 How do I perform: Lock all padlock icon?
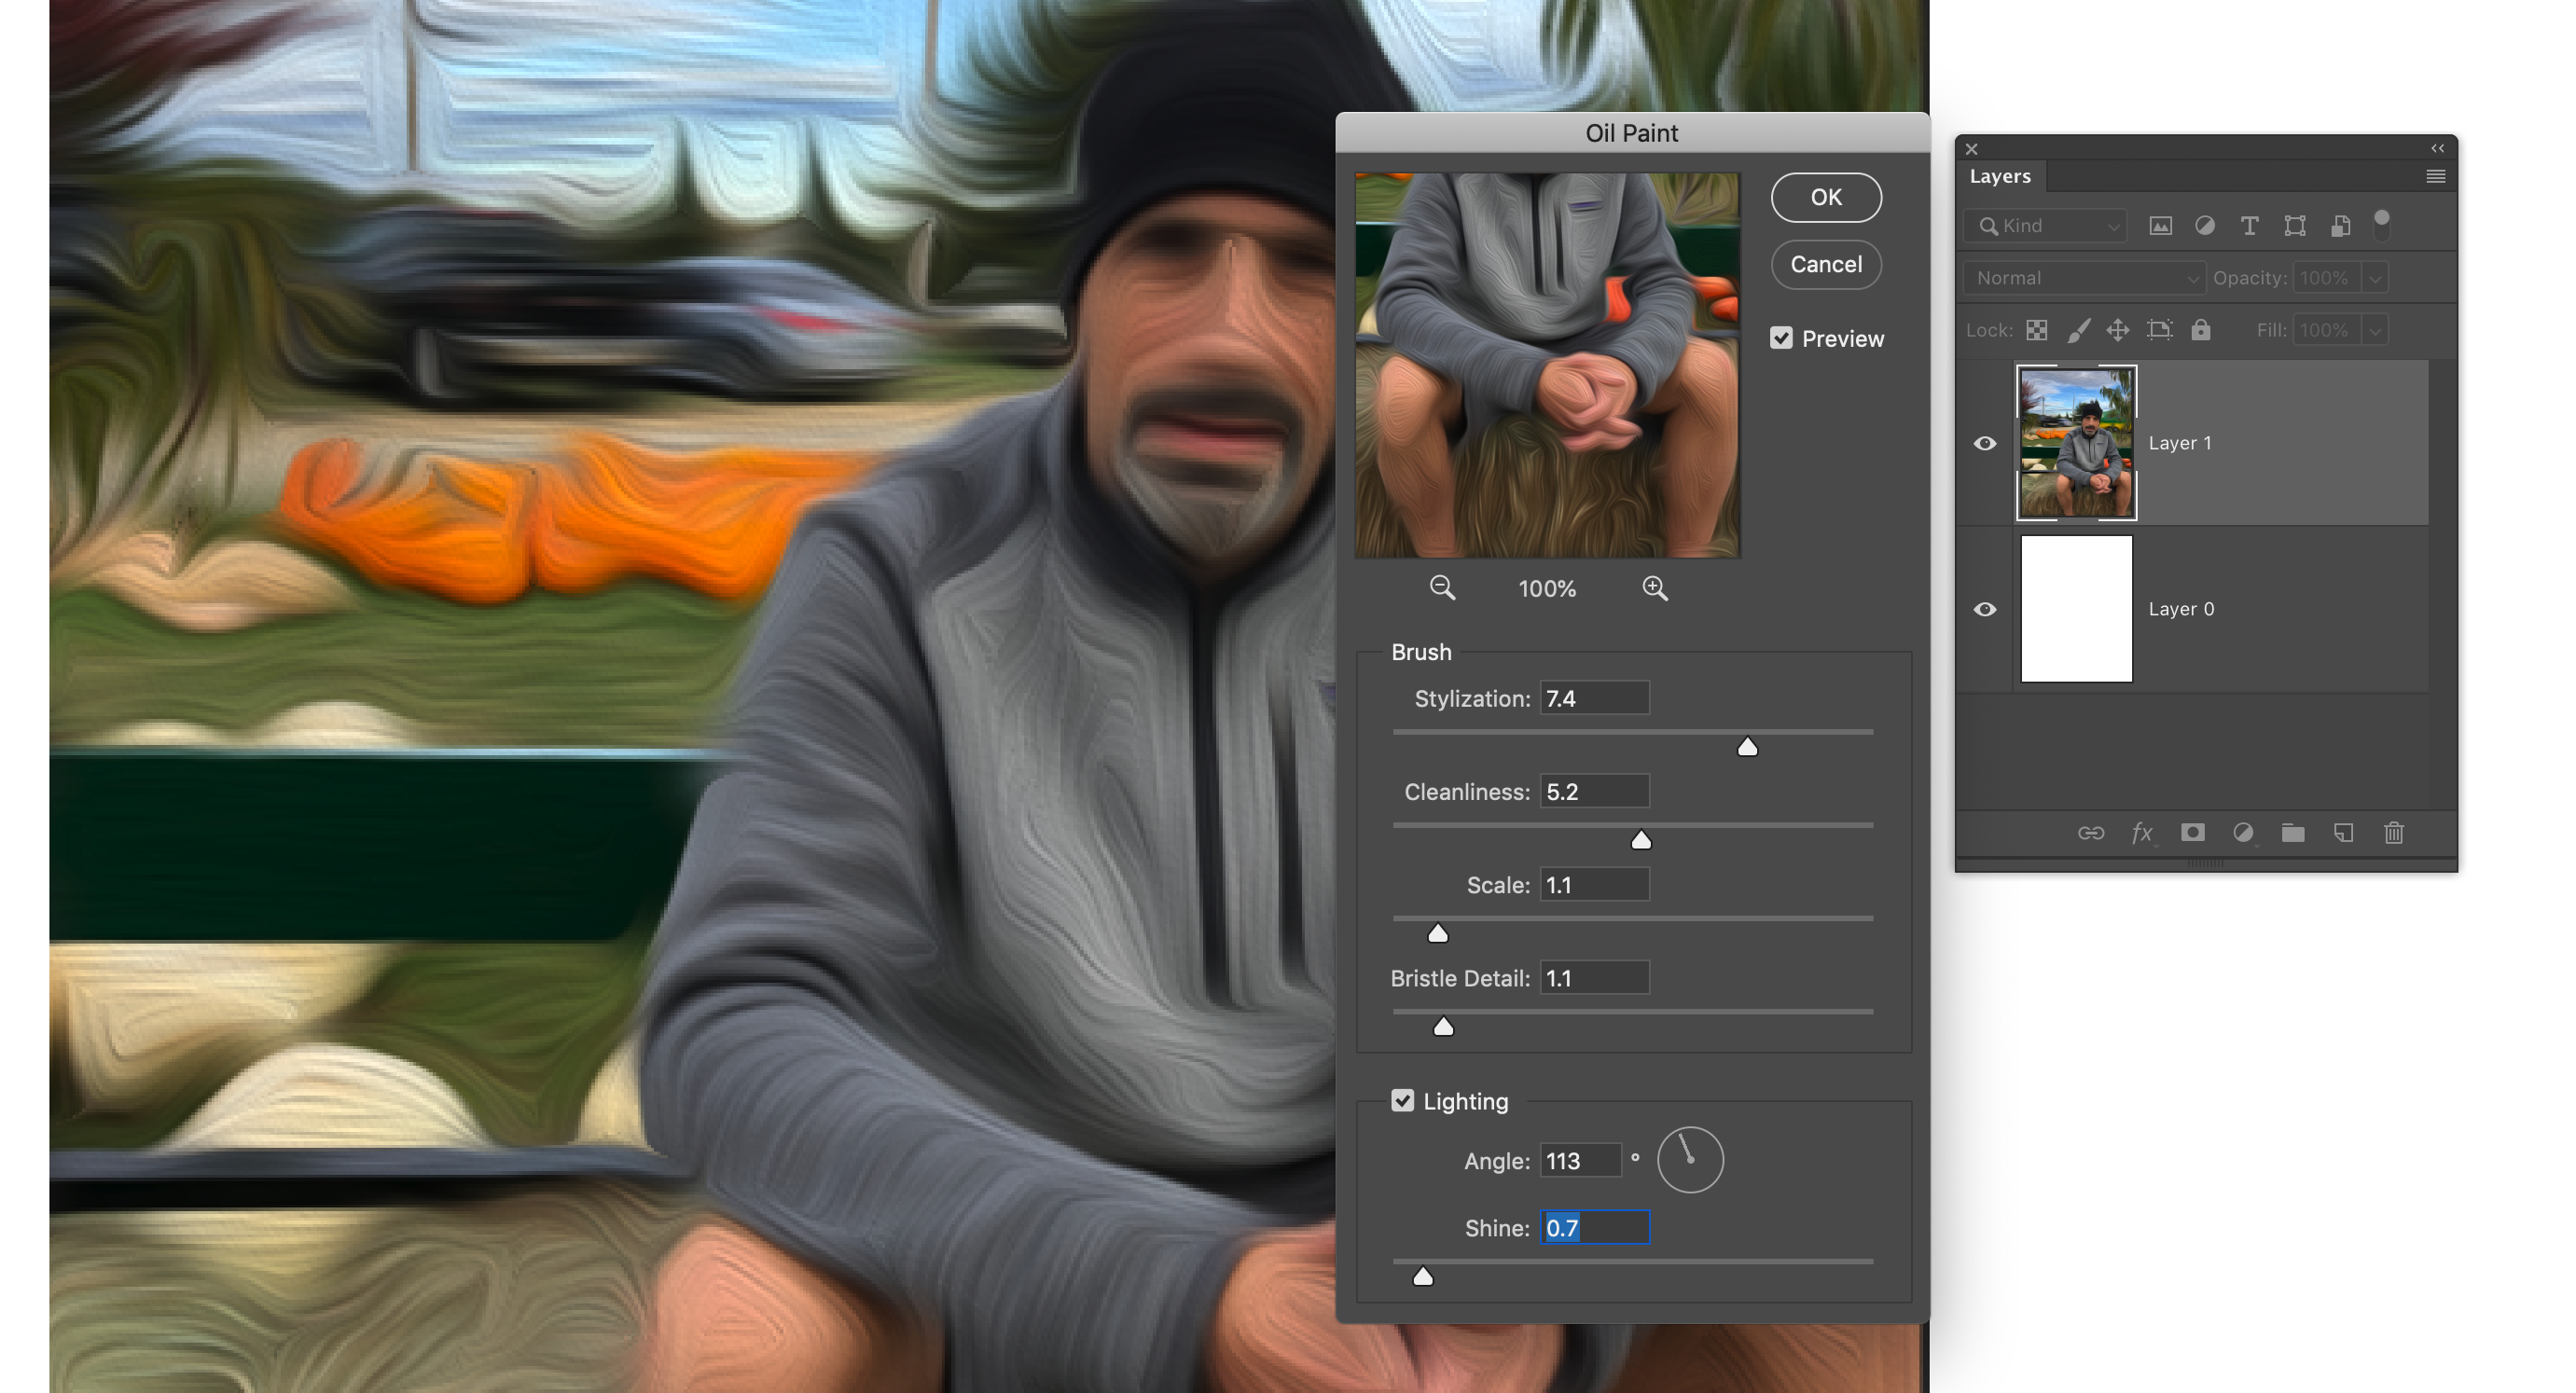[2201, 330]
